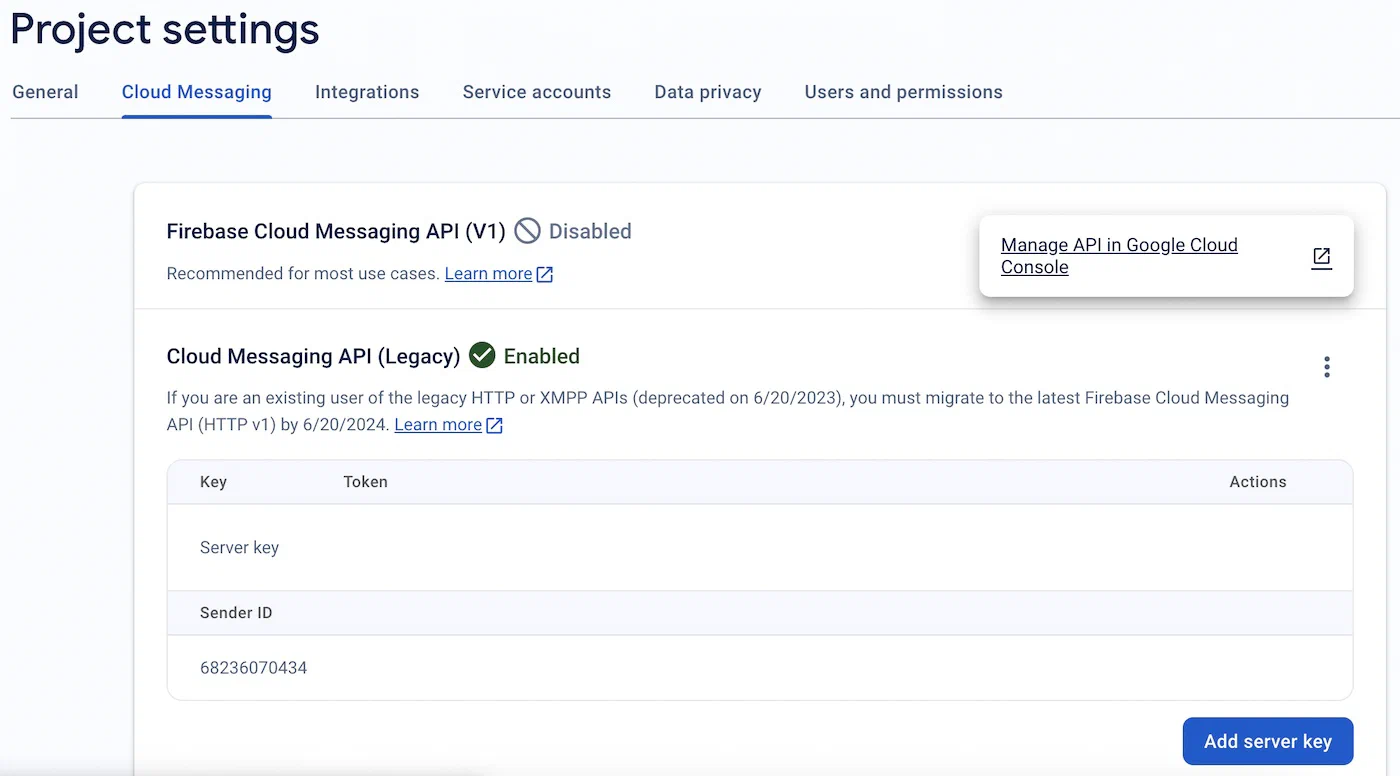1400x776 pixels.
Task: Switch to the General tab
Action: coord(45,92)
